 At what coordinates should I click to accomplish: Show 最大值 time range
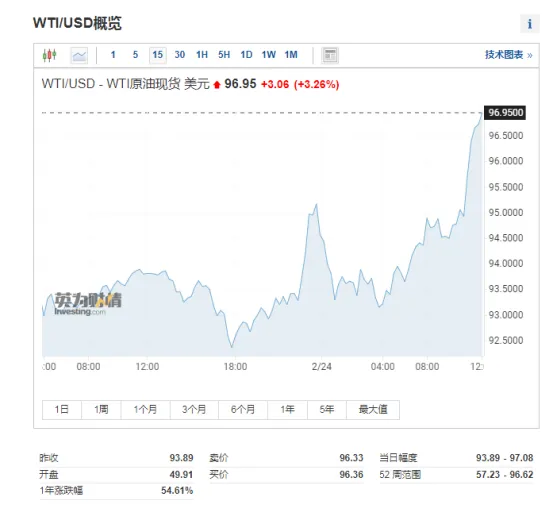click(x=373, y=409)
